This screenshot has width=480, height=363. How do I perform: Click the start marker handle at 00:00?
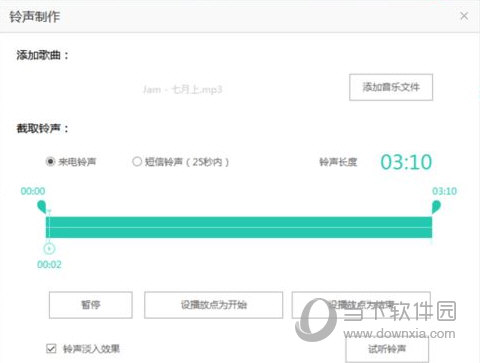pyautogui.click(x=42, y=207)
